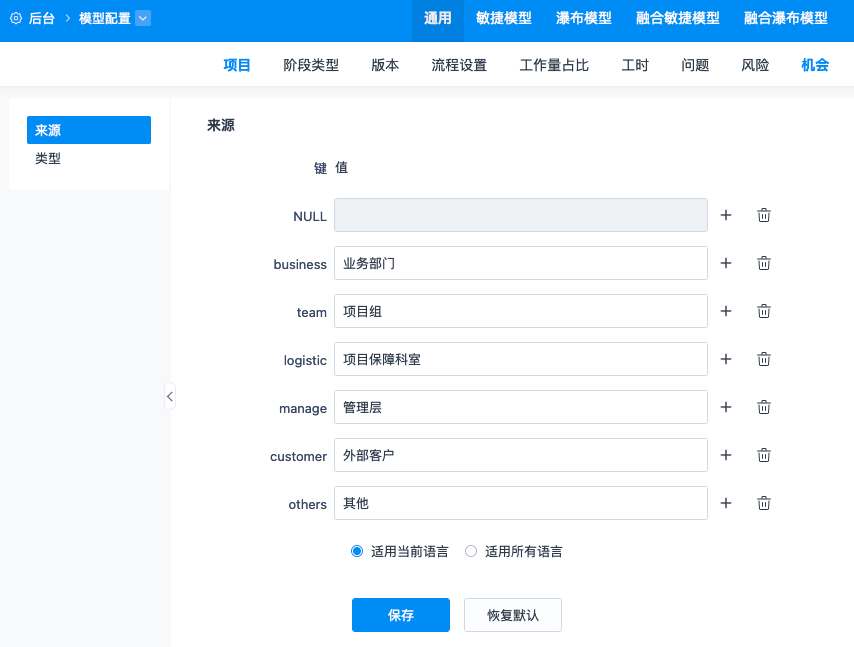854x647 pixels.
Task: Click the 保存 button
Action: pyautogui.click(x=400, y=615)
